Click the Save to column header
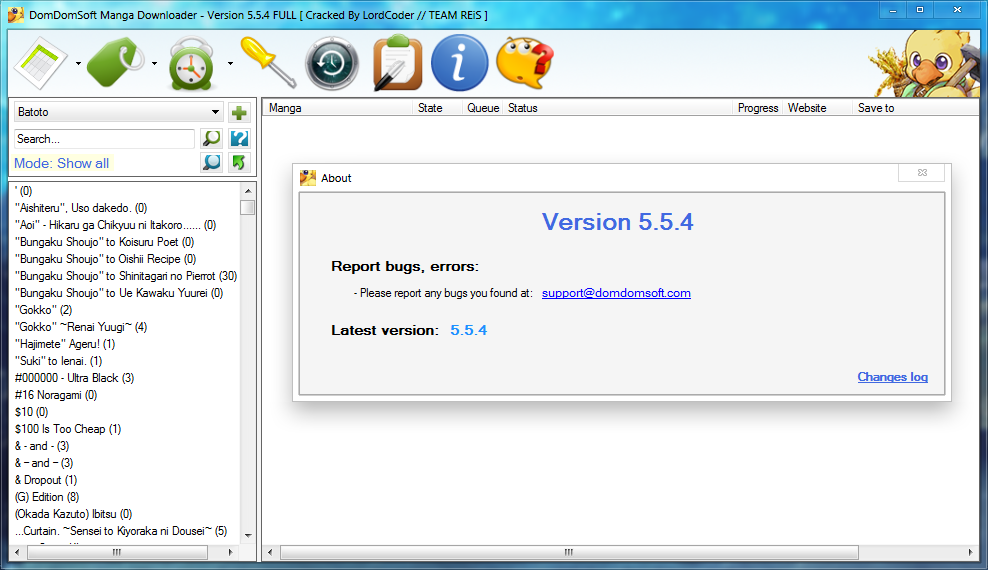988x570 pixels. point(916,108)
